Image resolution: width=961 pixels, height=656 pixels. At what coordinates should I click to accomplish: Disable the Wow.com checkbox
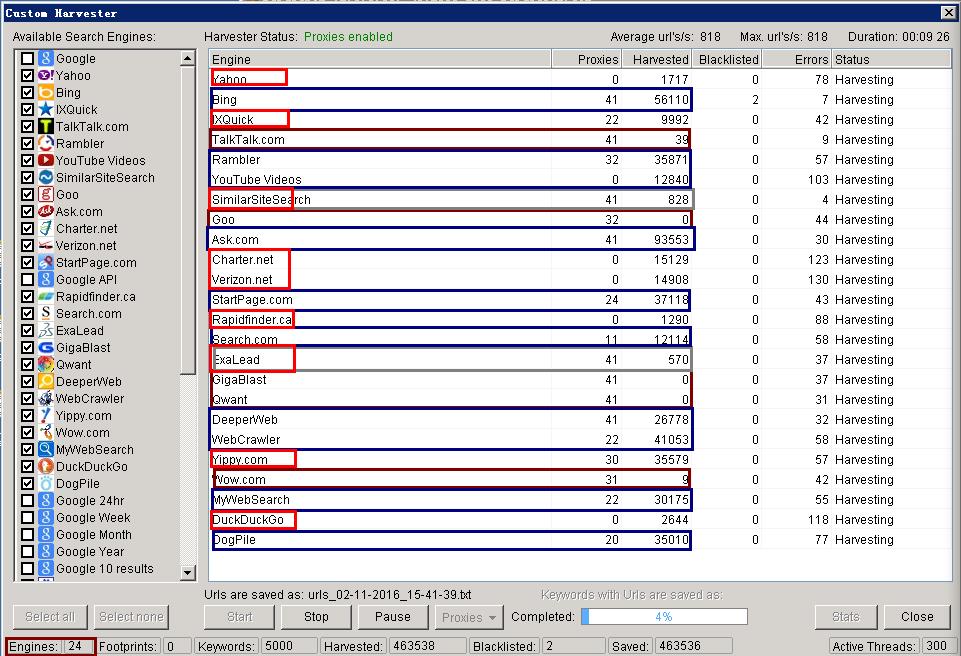pos(27,432)
